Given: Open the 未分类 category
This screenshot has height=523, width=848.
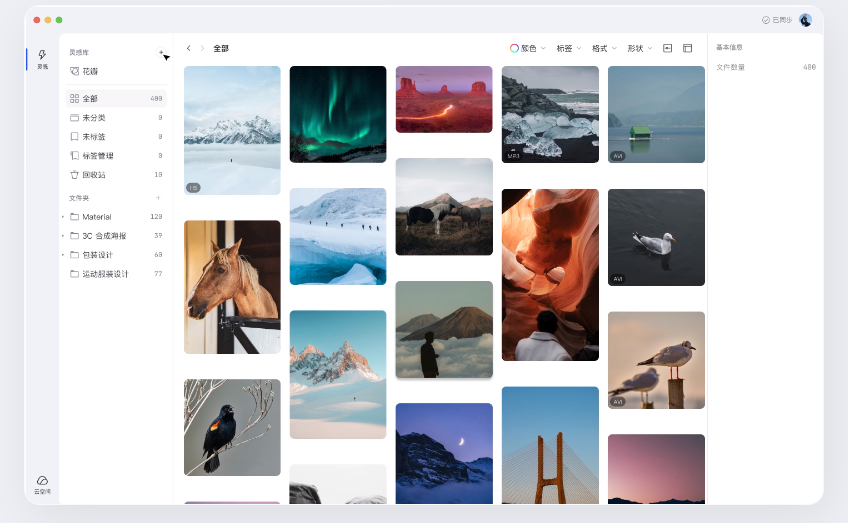Looking at the screenshot, I should click(116, 117).
